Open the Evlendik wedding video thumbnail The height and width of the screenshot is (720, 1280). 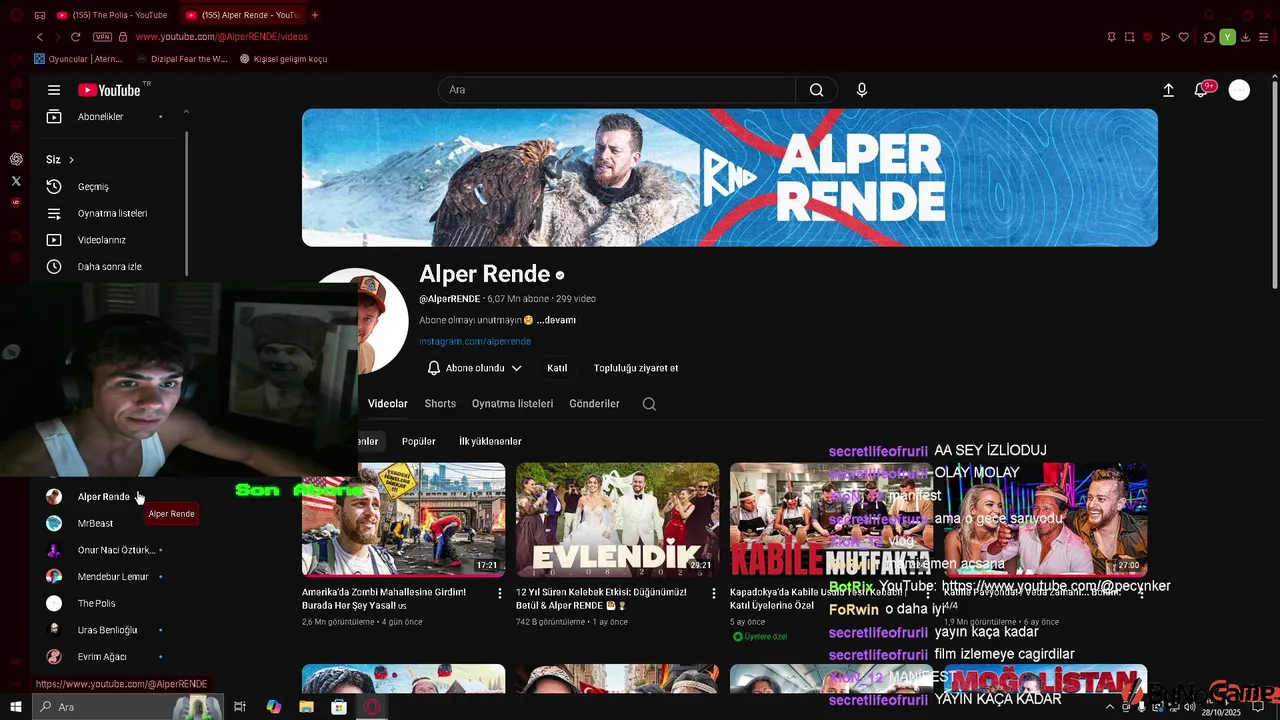click(618, 520)
